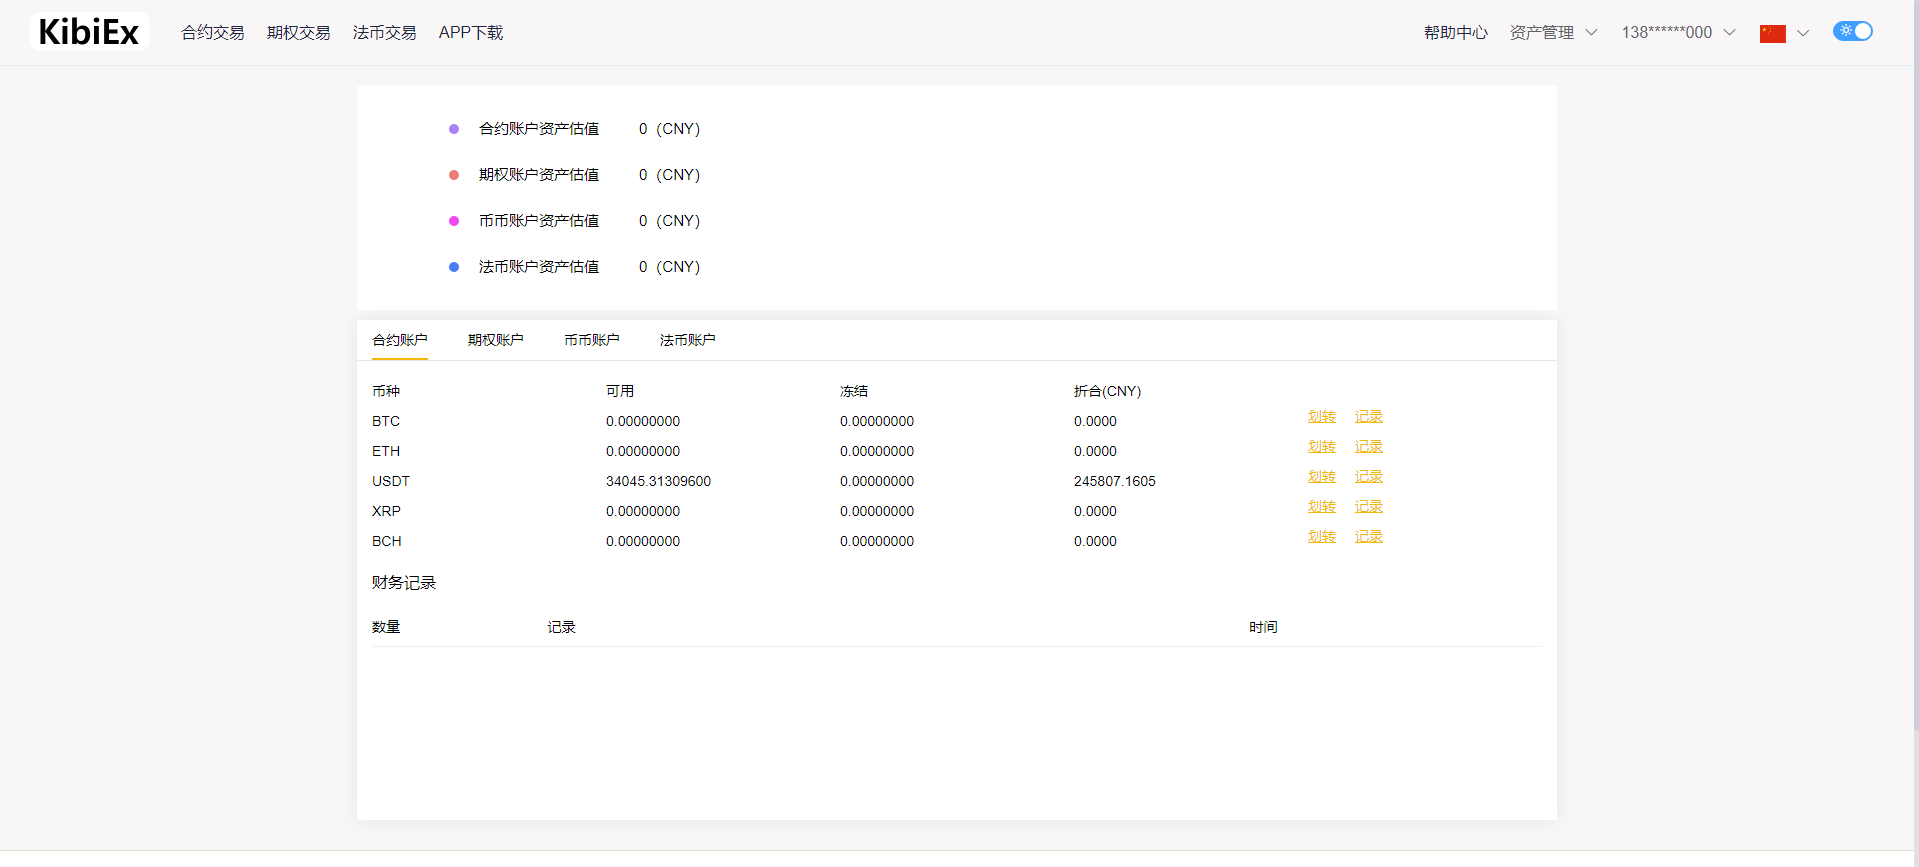Click 划转 link in the BCH row

pos(1322,536)
